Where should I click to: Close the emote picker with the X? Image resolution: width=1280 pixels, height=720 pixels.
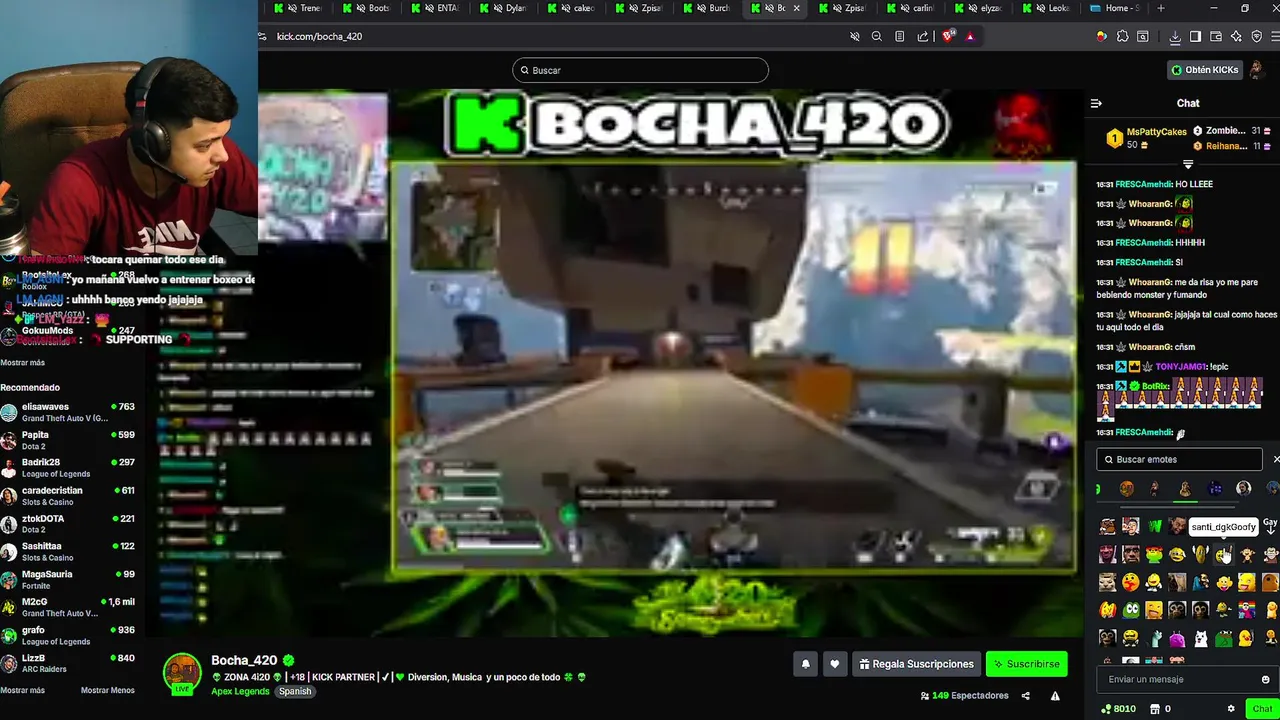pyautogui.click(x=1275, y=459)
